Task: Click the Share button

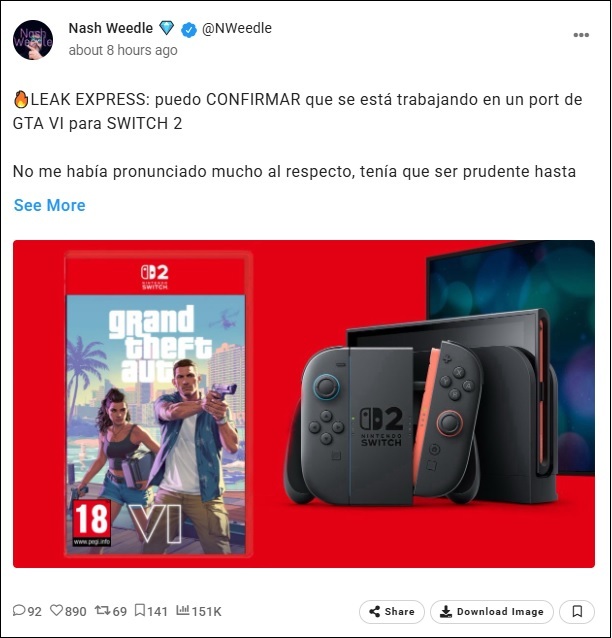Action: pyautogui.click(x=391, y=612)
